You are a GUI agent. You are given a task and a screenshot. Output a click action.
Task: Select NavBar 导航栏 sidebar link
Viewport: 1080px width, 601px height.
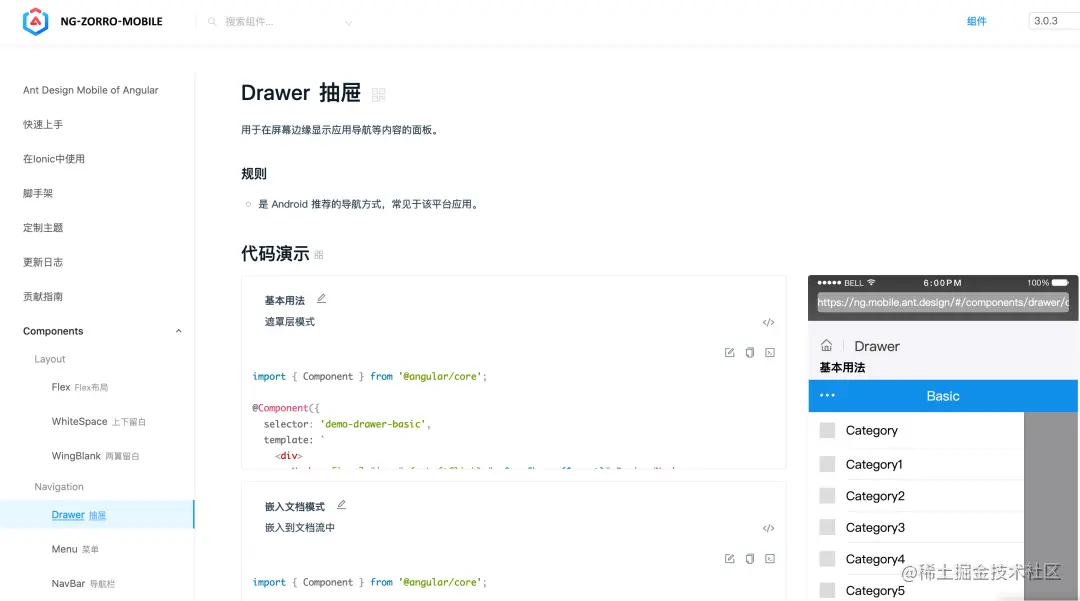pyautogui.click(x=83, y=584)
